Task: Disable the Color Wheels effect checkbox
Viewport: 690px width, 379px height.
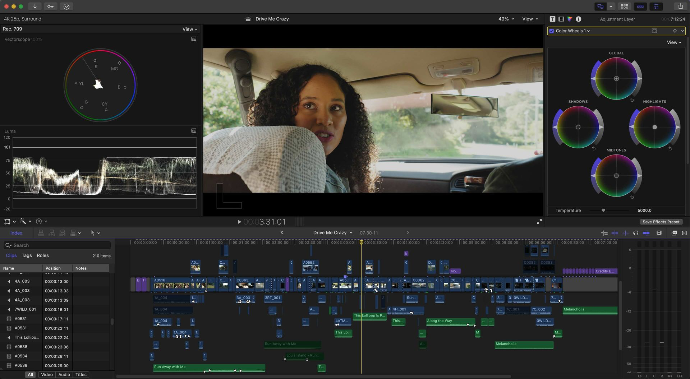Action: click(x=551, y=31)
